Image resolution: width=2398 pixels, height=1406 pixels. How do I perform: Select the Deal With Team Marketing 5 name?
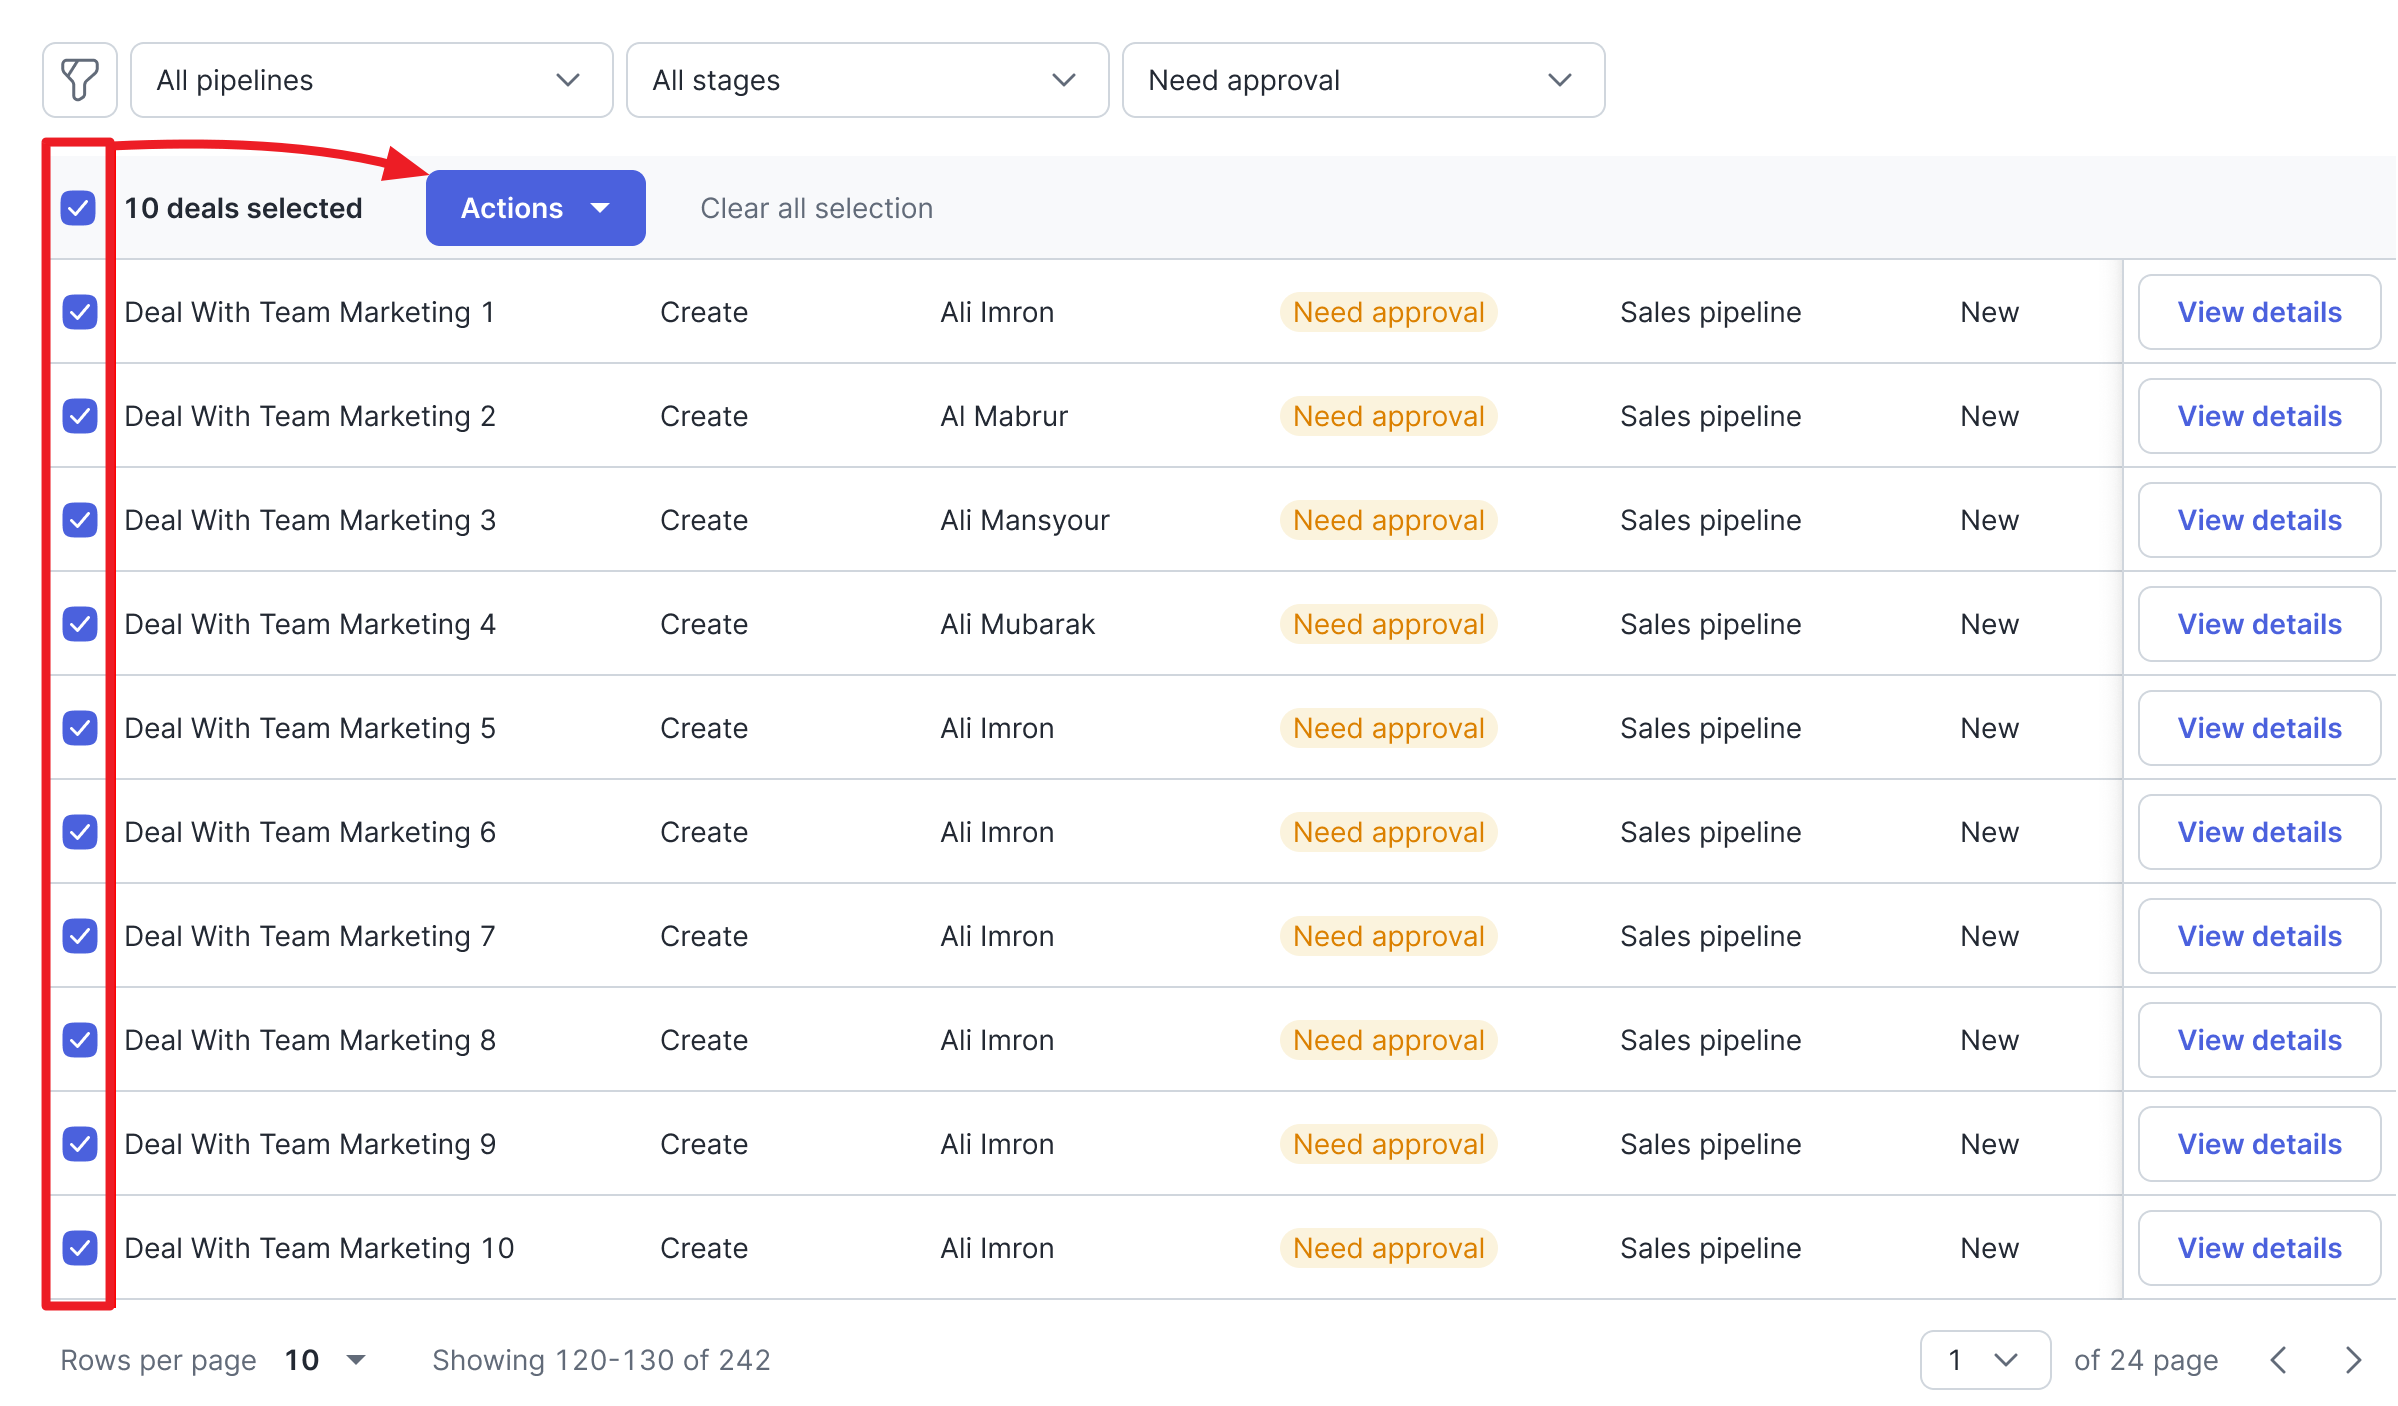(x=310, y=728)
